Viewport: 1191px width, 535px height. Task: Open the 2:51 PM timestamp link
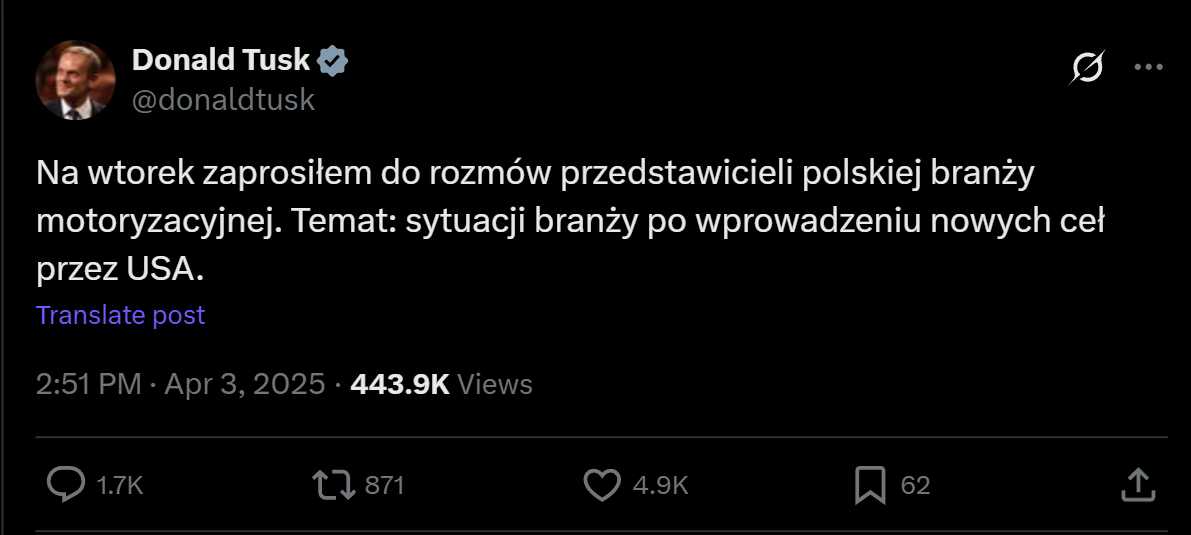[88, 385]
